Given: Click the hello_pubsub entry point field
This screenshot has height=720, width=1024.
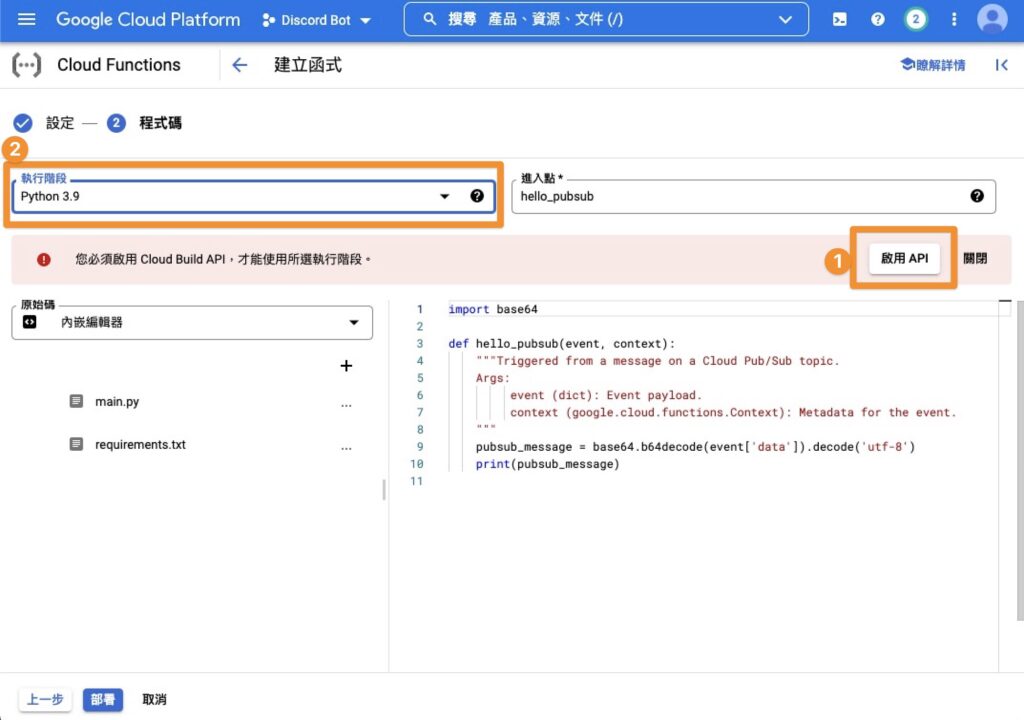Looking at the screenshot, I should coord(740,197).
